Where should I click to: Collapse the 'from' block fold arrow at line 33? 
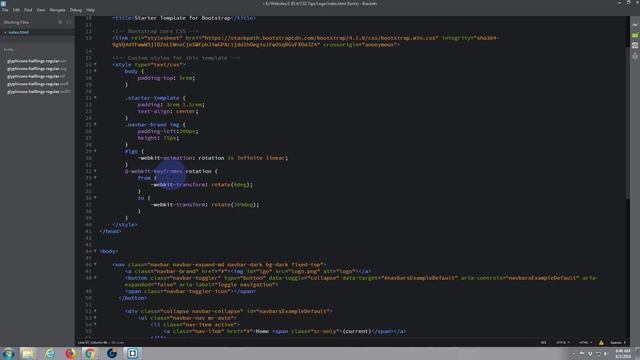pos(96,178)
